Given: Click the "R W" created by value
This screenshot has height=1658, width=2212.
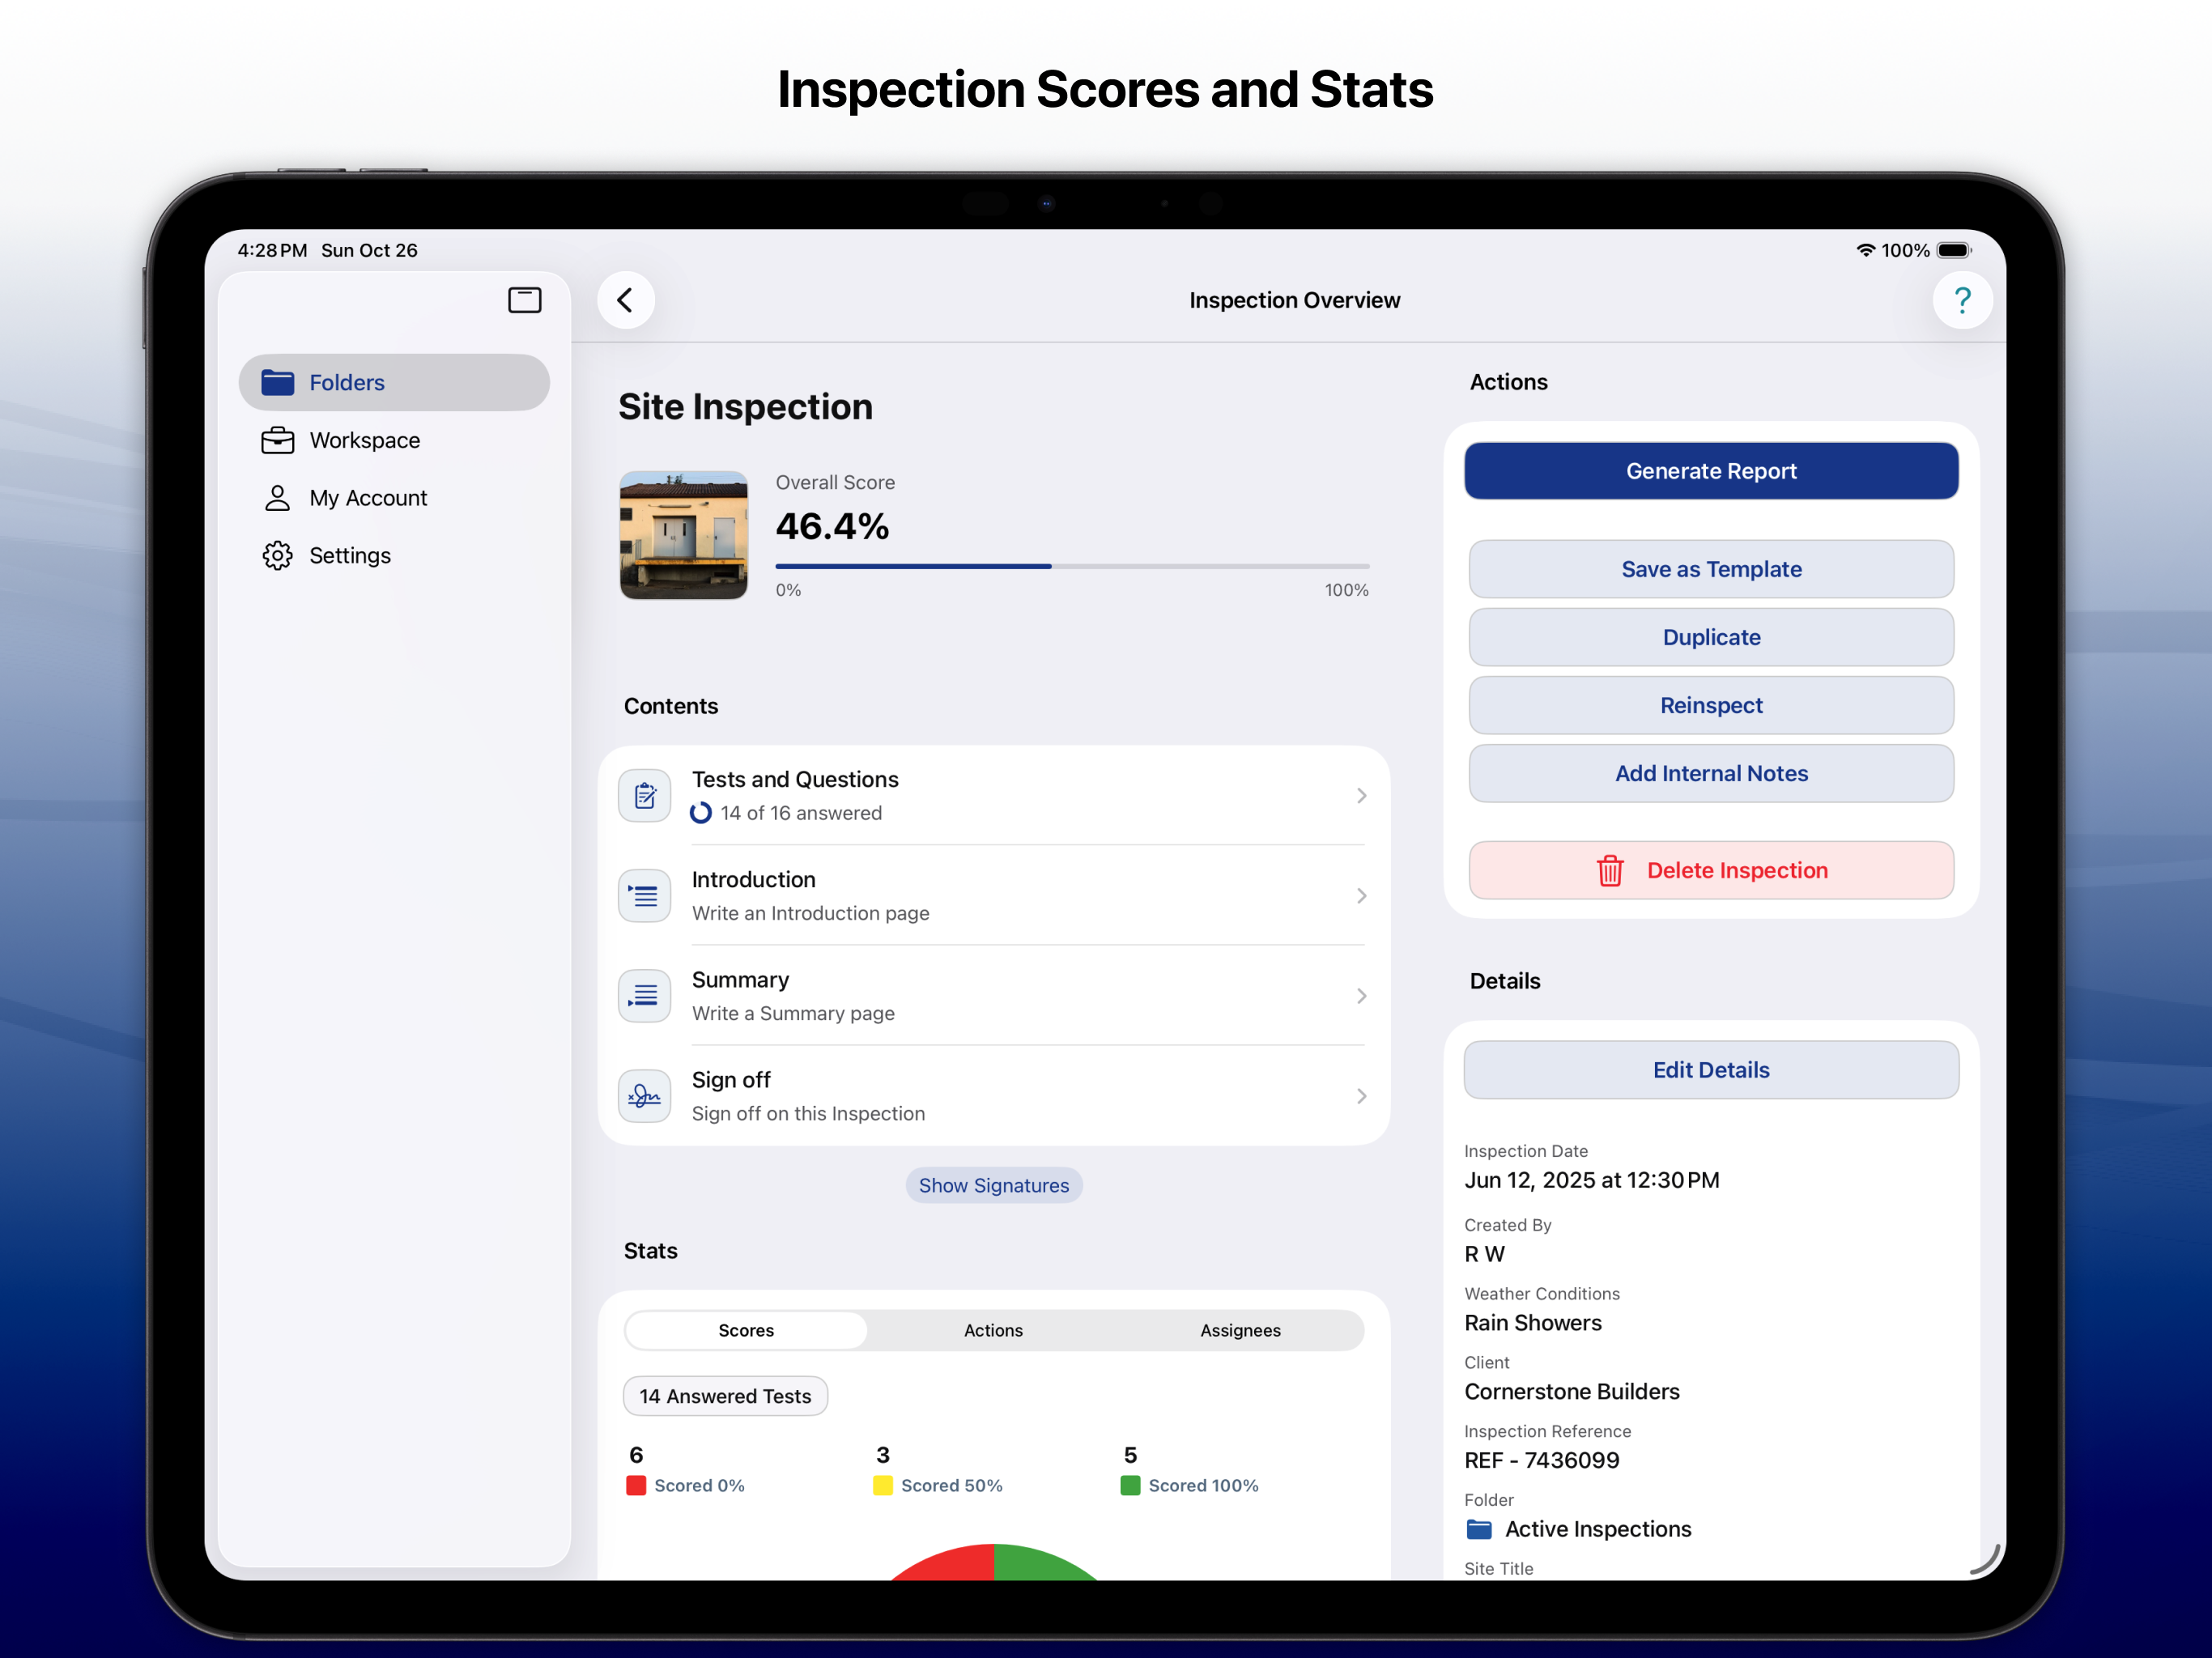Looking at the screenshot, I should [1484, 1254].
